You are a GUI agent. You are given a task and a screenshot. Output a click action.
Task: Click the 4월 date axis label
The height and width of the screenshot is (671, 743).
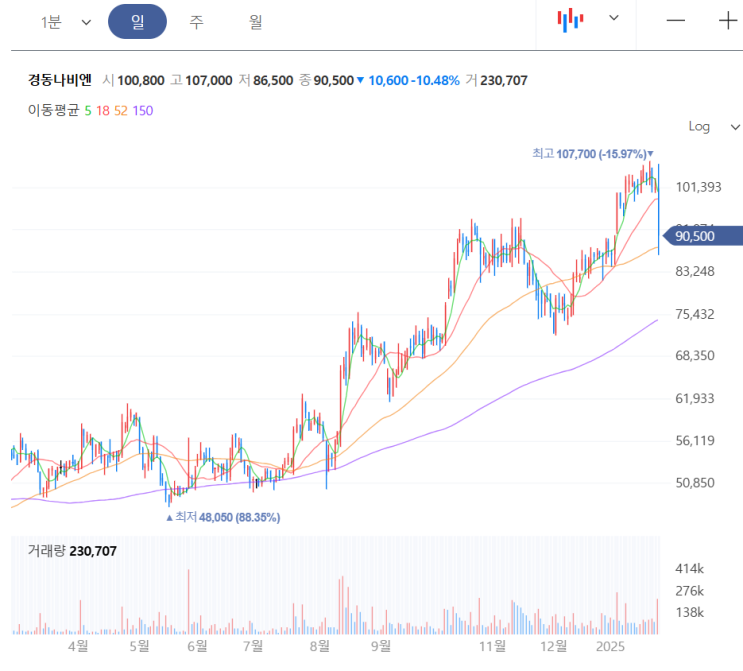(x=78, y=646)
